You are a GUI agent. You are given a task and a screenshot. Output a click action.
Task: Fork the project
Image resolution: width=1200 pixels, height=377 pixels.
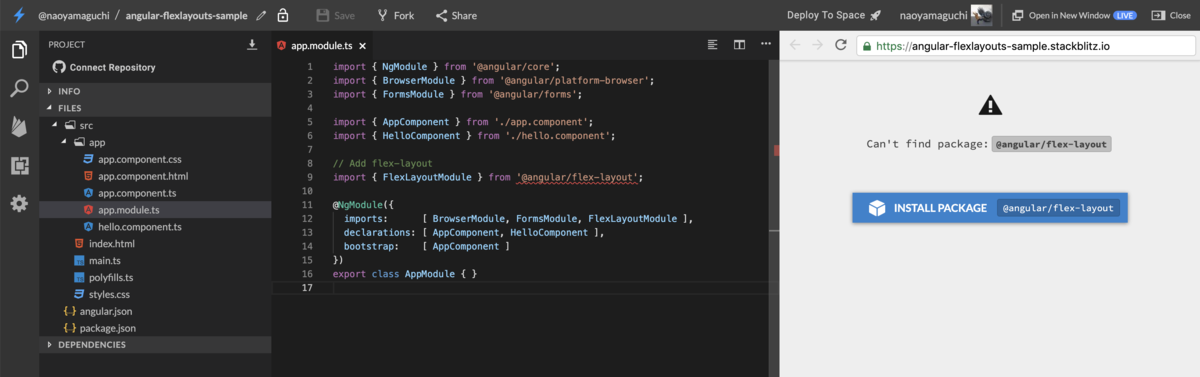[x=396, y=16]
